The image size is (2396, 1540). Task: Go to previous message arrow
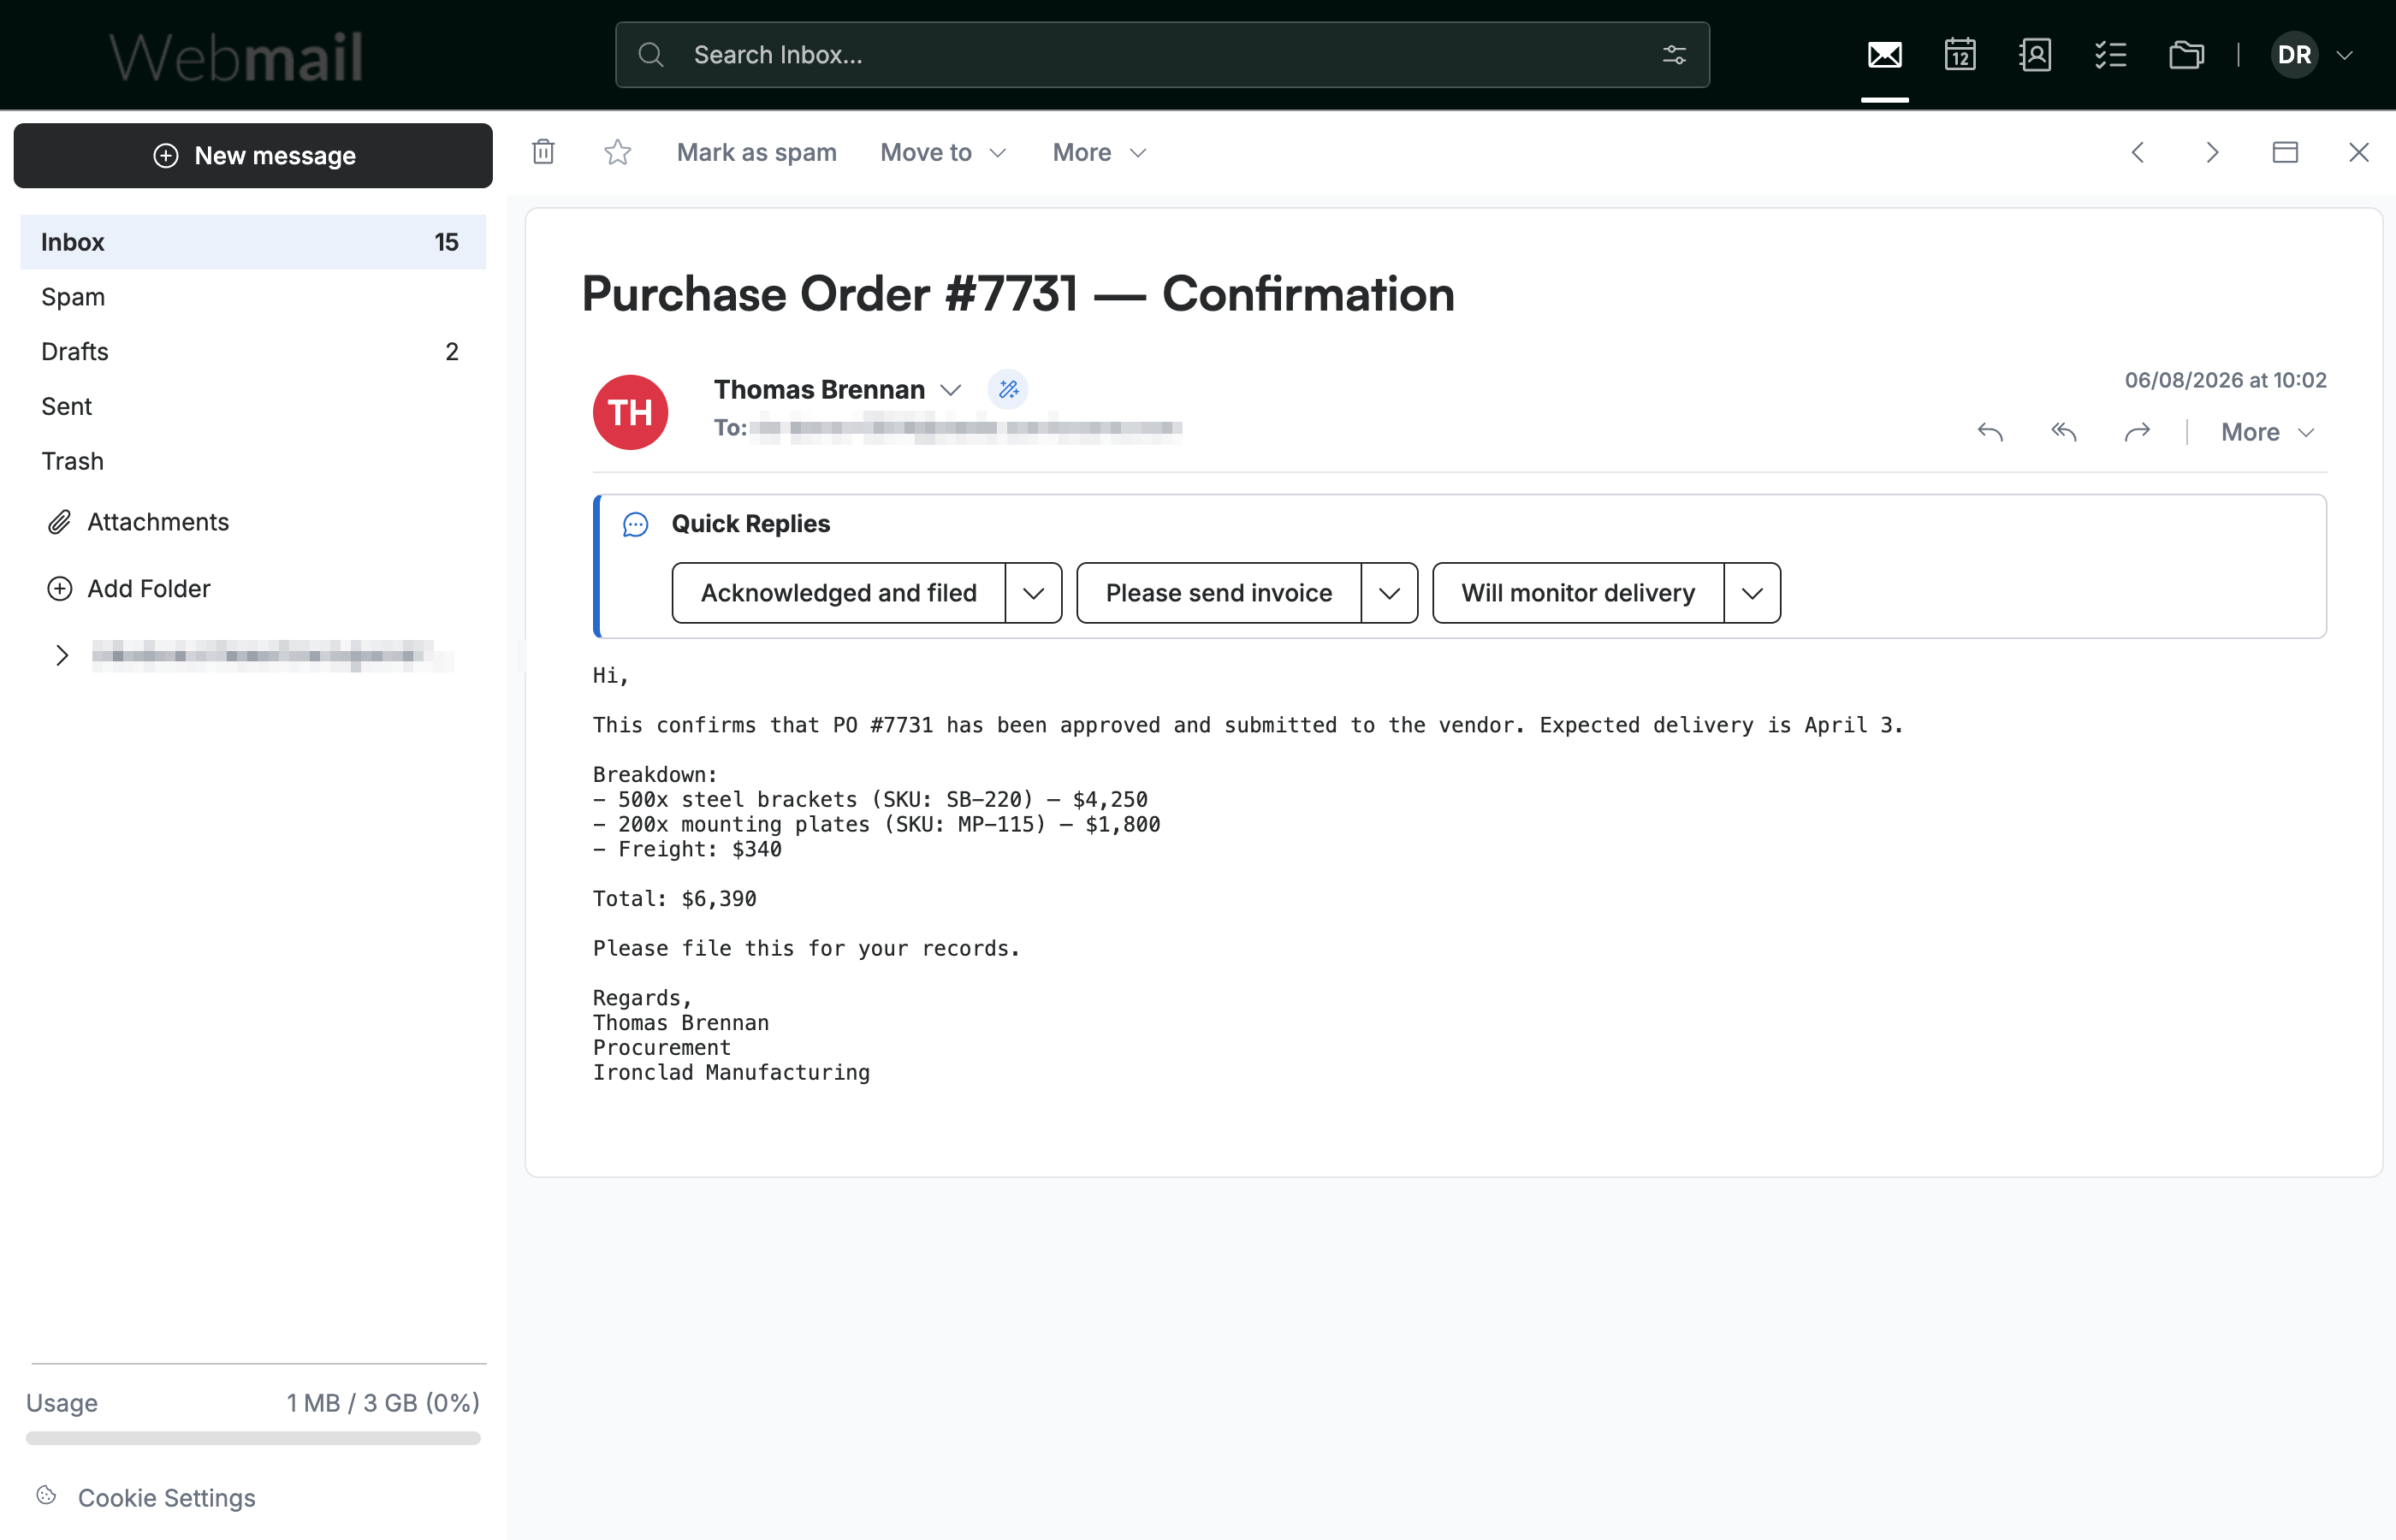click(2138, 152)
